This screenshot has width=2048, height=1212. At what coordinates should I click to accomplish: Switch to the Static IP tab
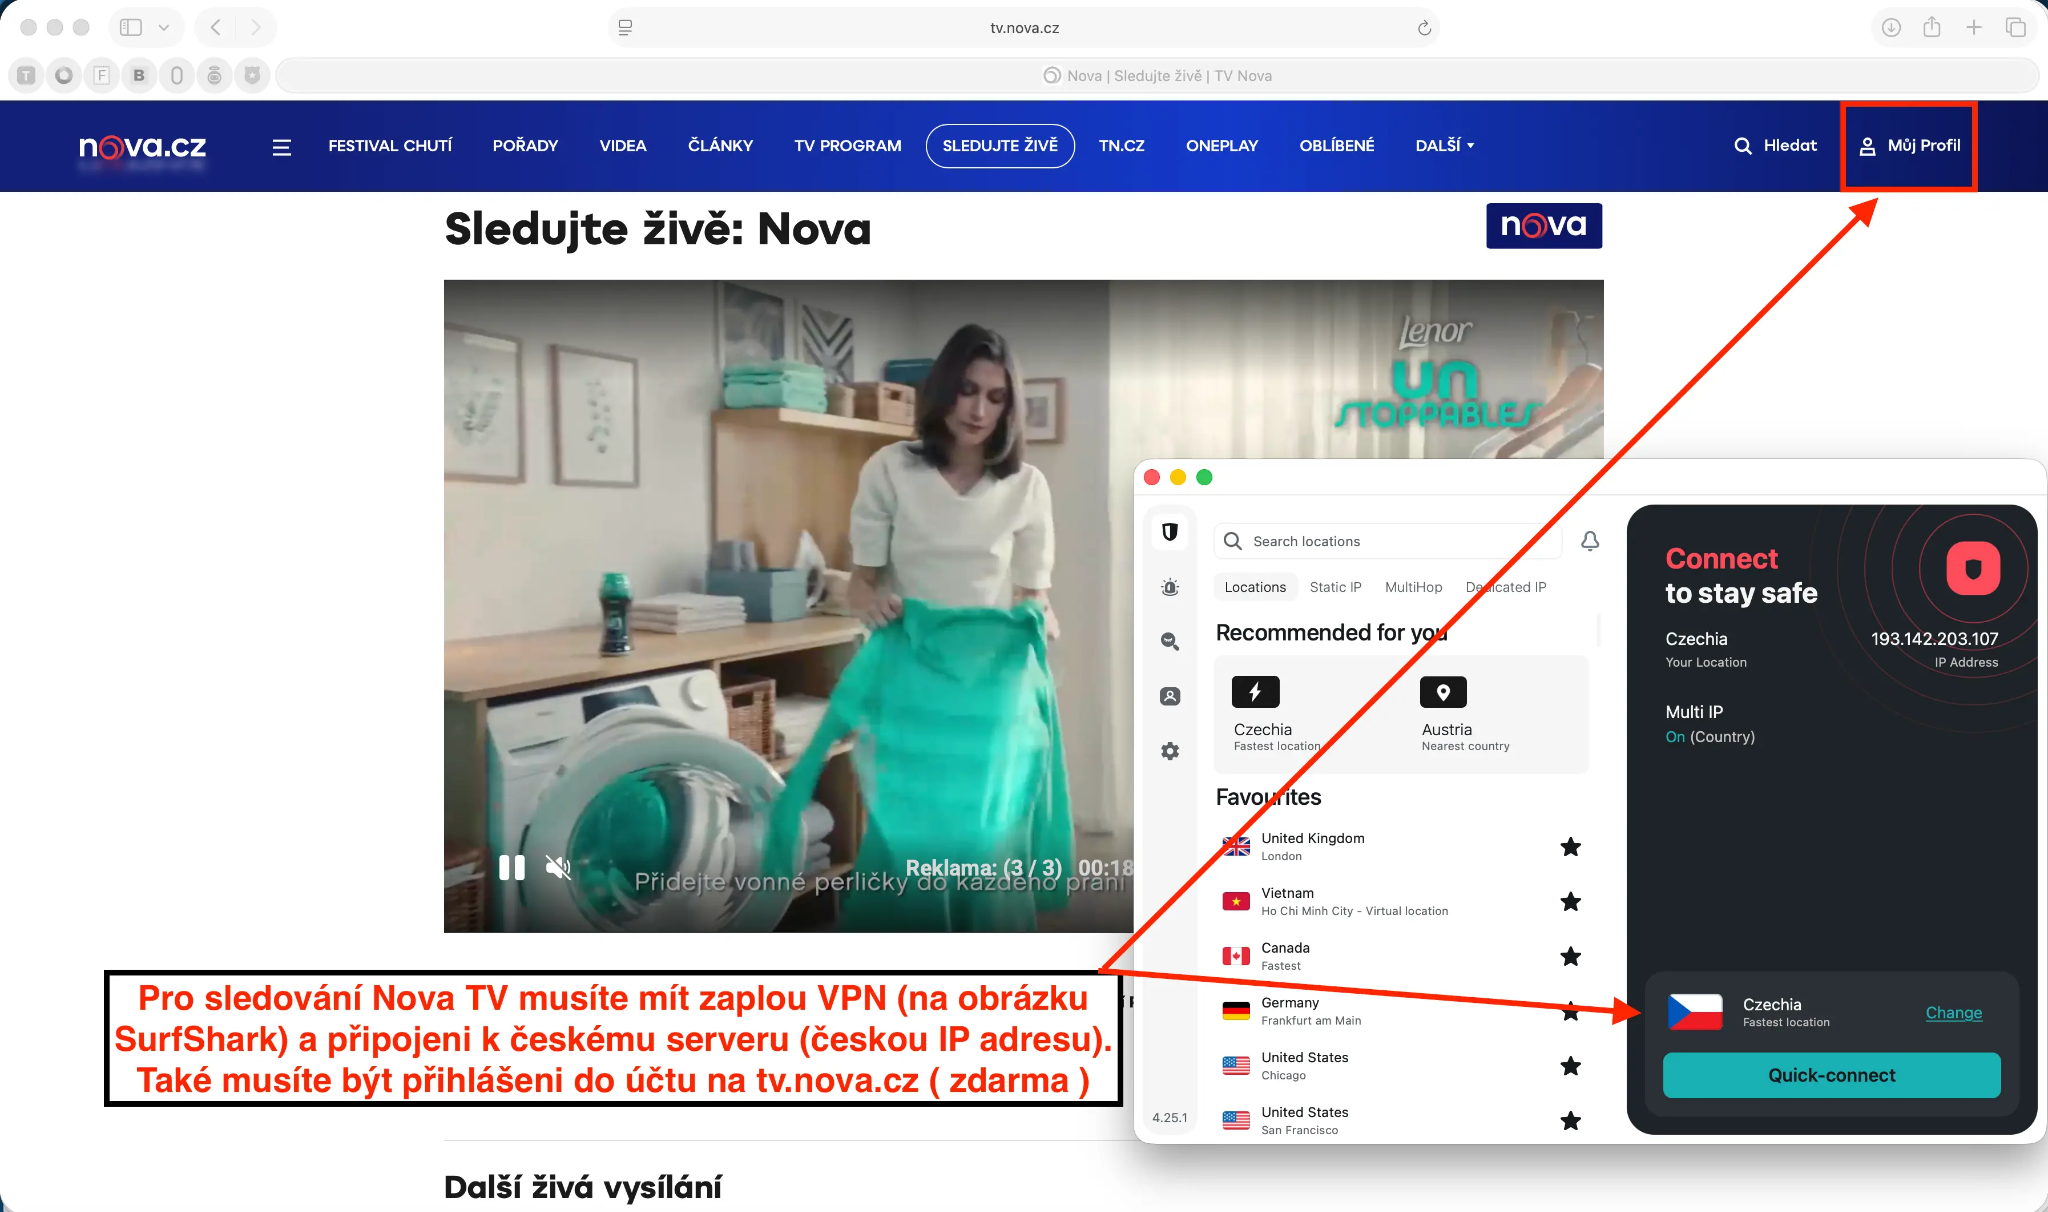pyautogui.click(x=1336, y=587)
